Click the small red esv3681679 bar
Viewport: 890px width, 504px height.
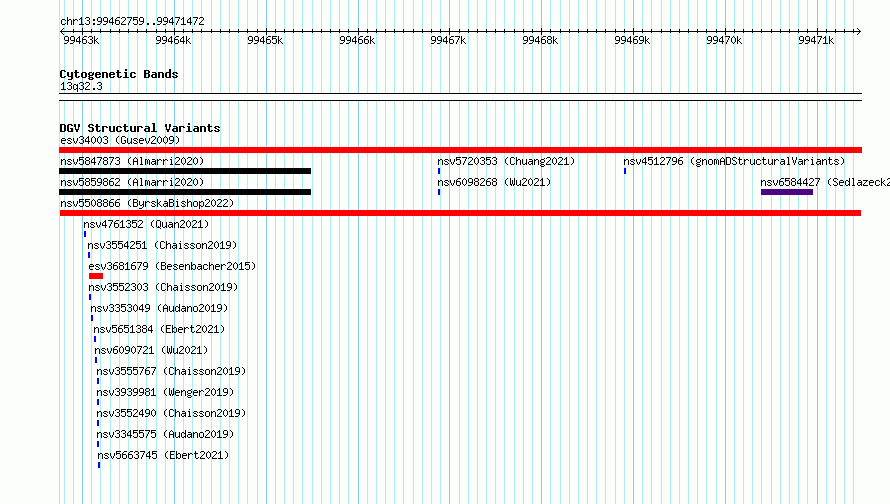(96, 276)
